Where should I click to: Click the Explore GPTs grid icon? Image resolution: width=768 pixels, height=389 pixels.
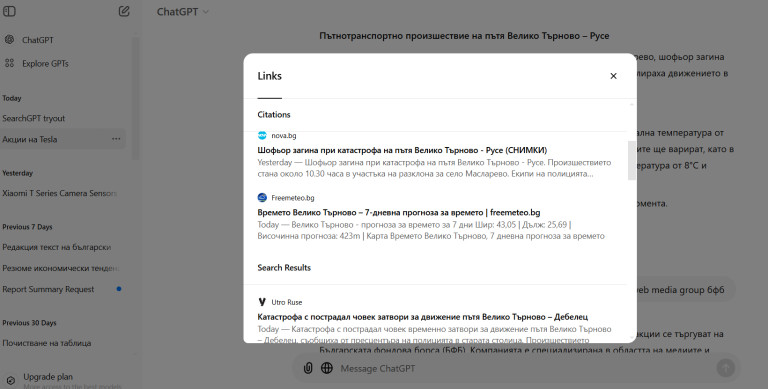point(9,63)
